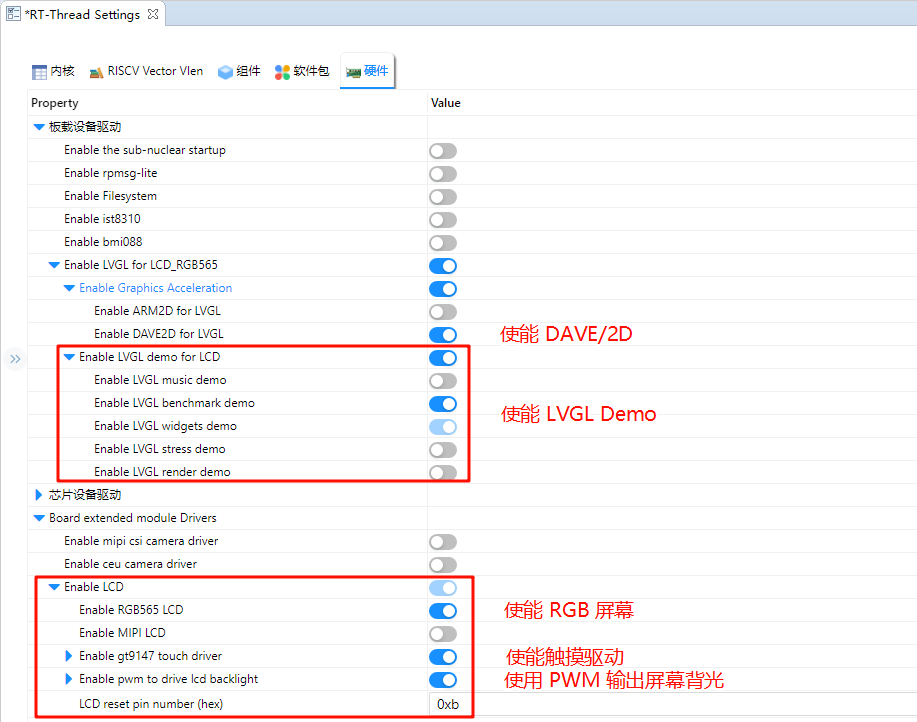Toggle Enable MIPI LCD on
The width and height of the screenshot is (917, 722).
[443, 634]
